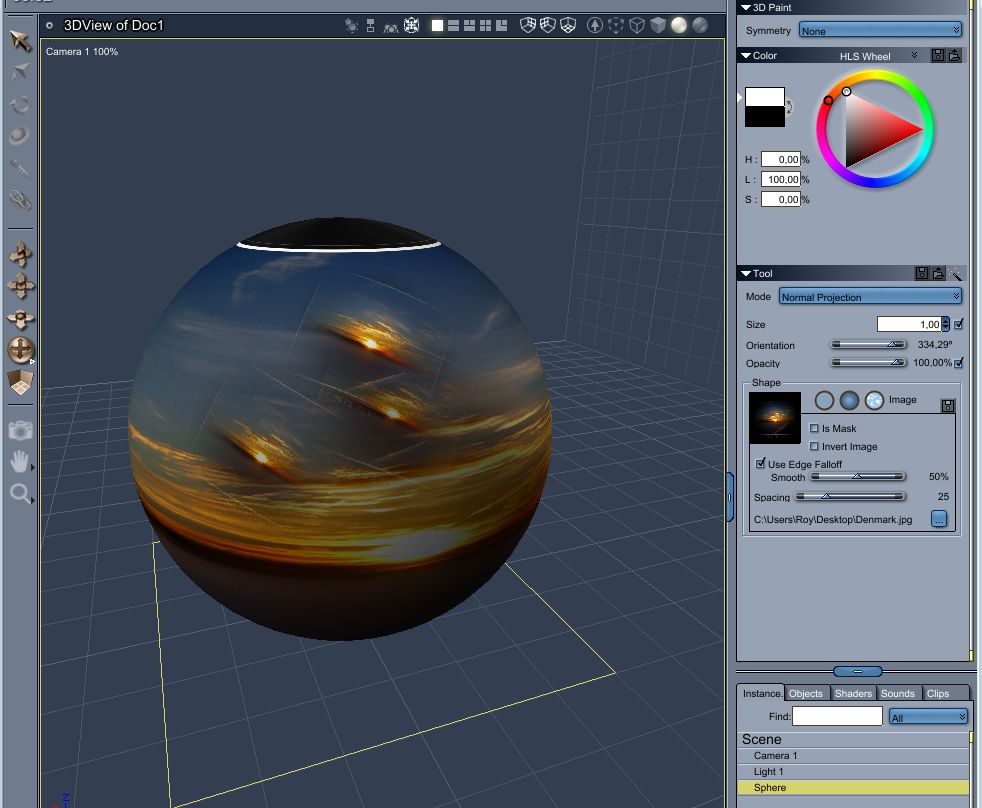Click the magic wand icon in Tool panel

point(955,273)
